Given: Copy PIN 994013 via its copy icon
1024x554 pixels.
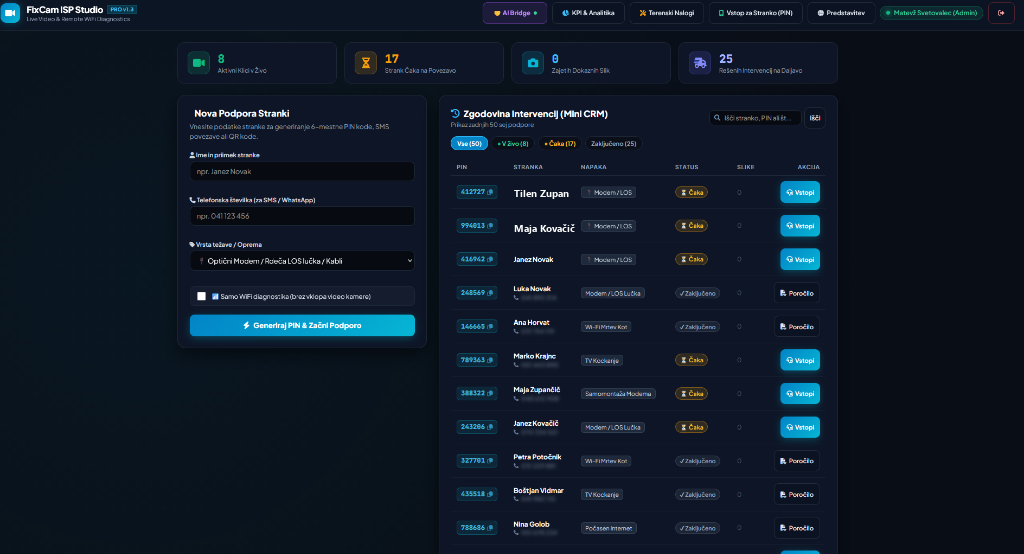Looking at the screenshot, I should click(490, 226).
